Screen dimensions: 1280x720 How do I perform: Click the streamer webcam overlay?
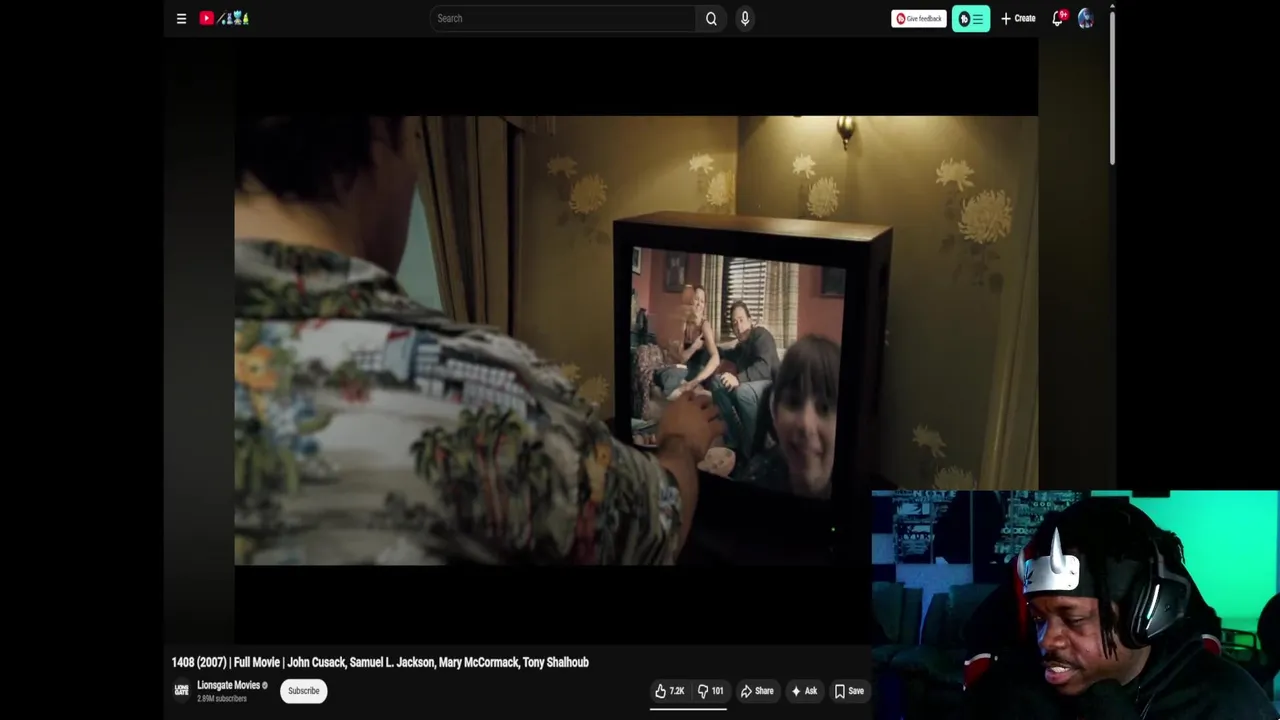(1075, 605)
